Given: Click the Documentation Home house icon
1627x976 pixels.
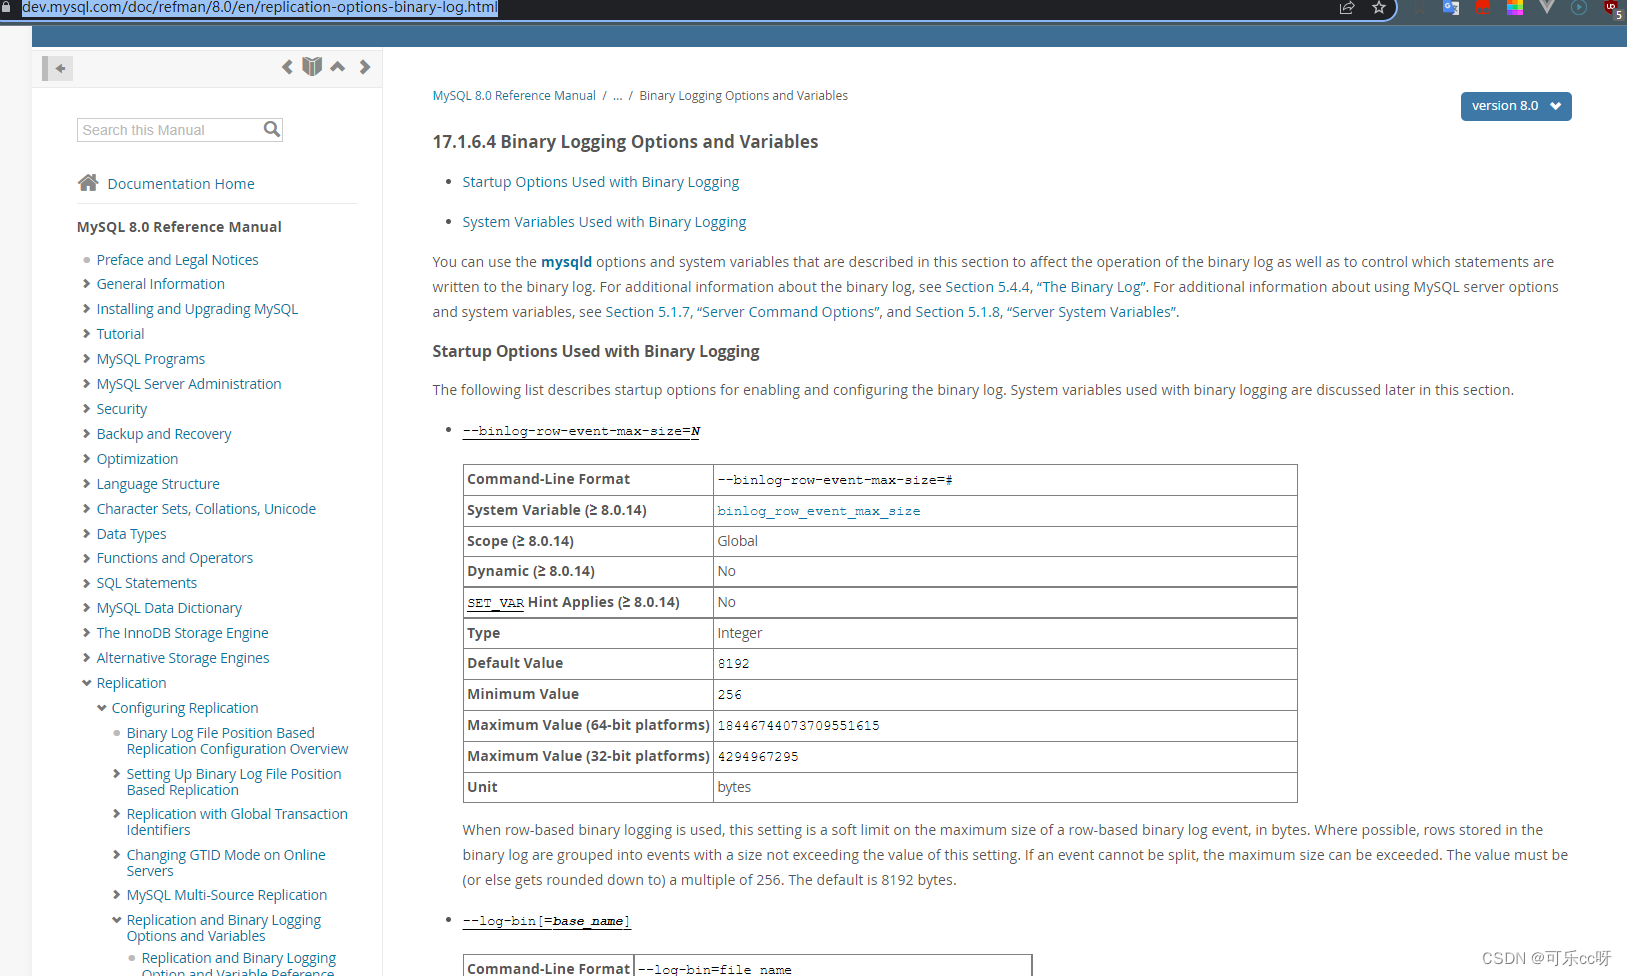Looking at the screenshot, I should point(88,183).
